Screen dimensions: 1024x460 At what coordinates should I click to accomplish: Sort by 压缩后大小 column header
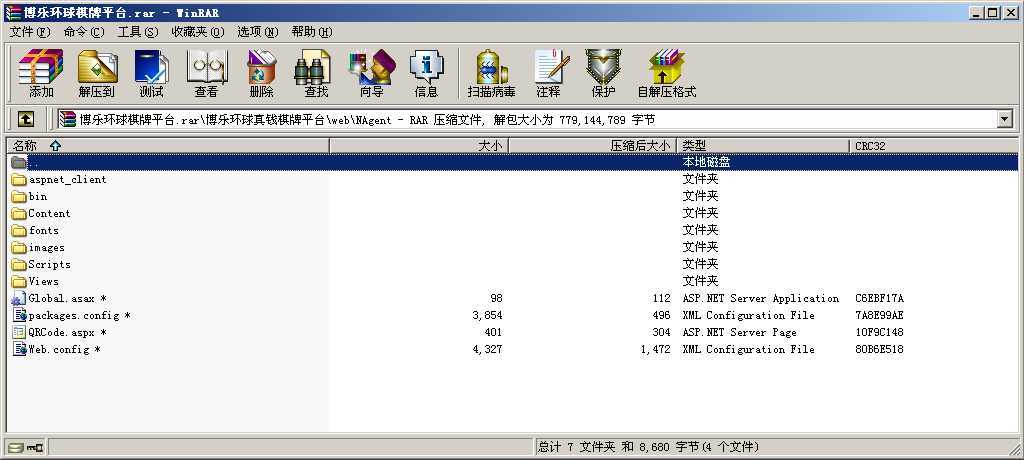[592, 145]
